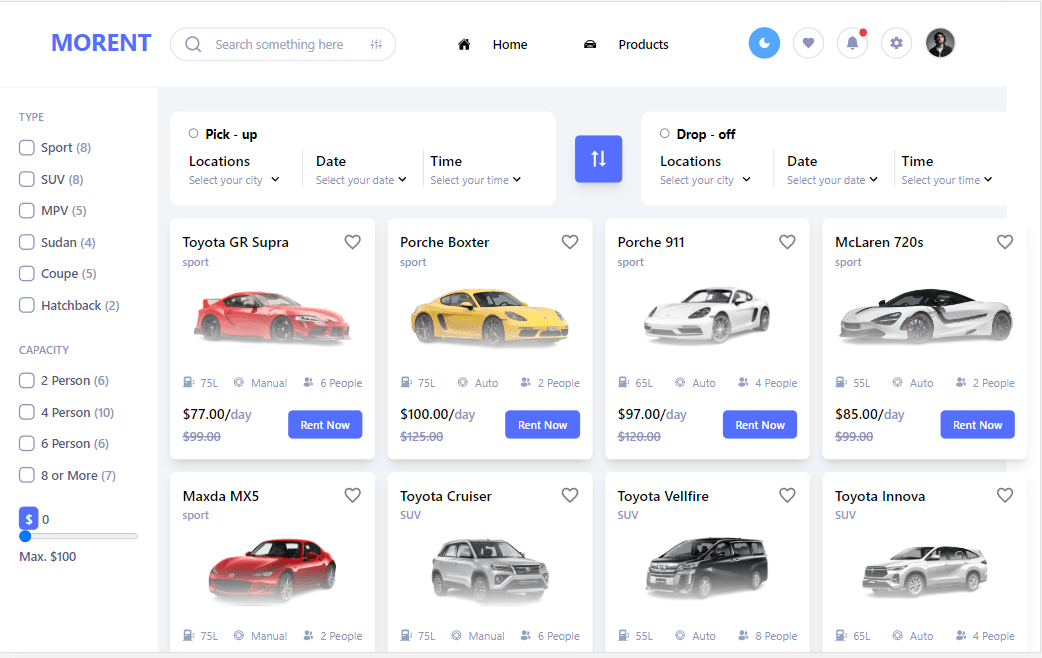Favorite the McLaren 720s

(x=1005, y=242)
